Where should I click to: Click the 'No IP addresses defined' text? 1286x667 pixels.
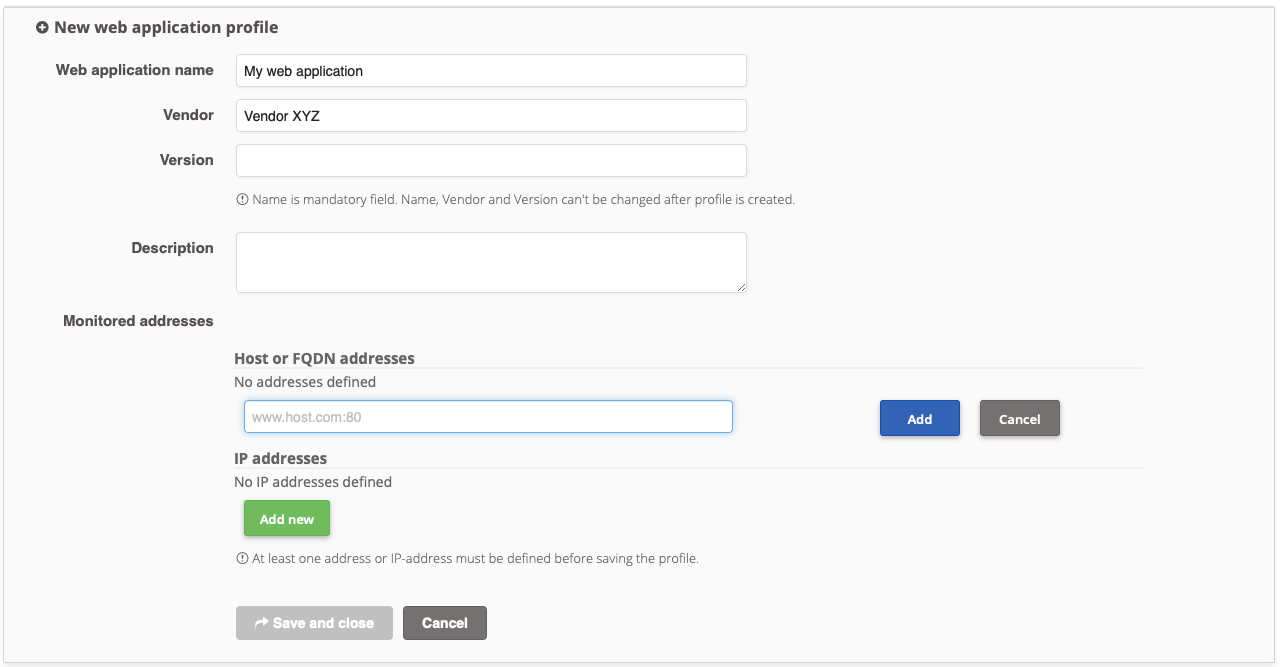click(x=313, y=482)
